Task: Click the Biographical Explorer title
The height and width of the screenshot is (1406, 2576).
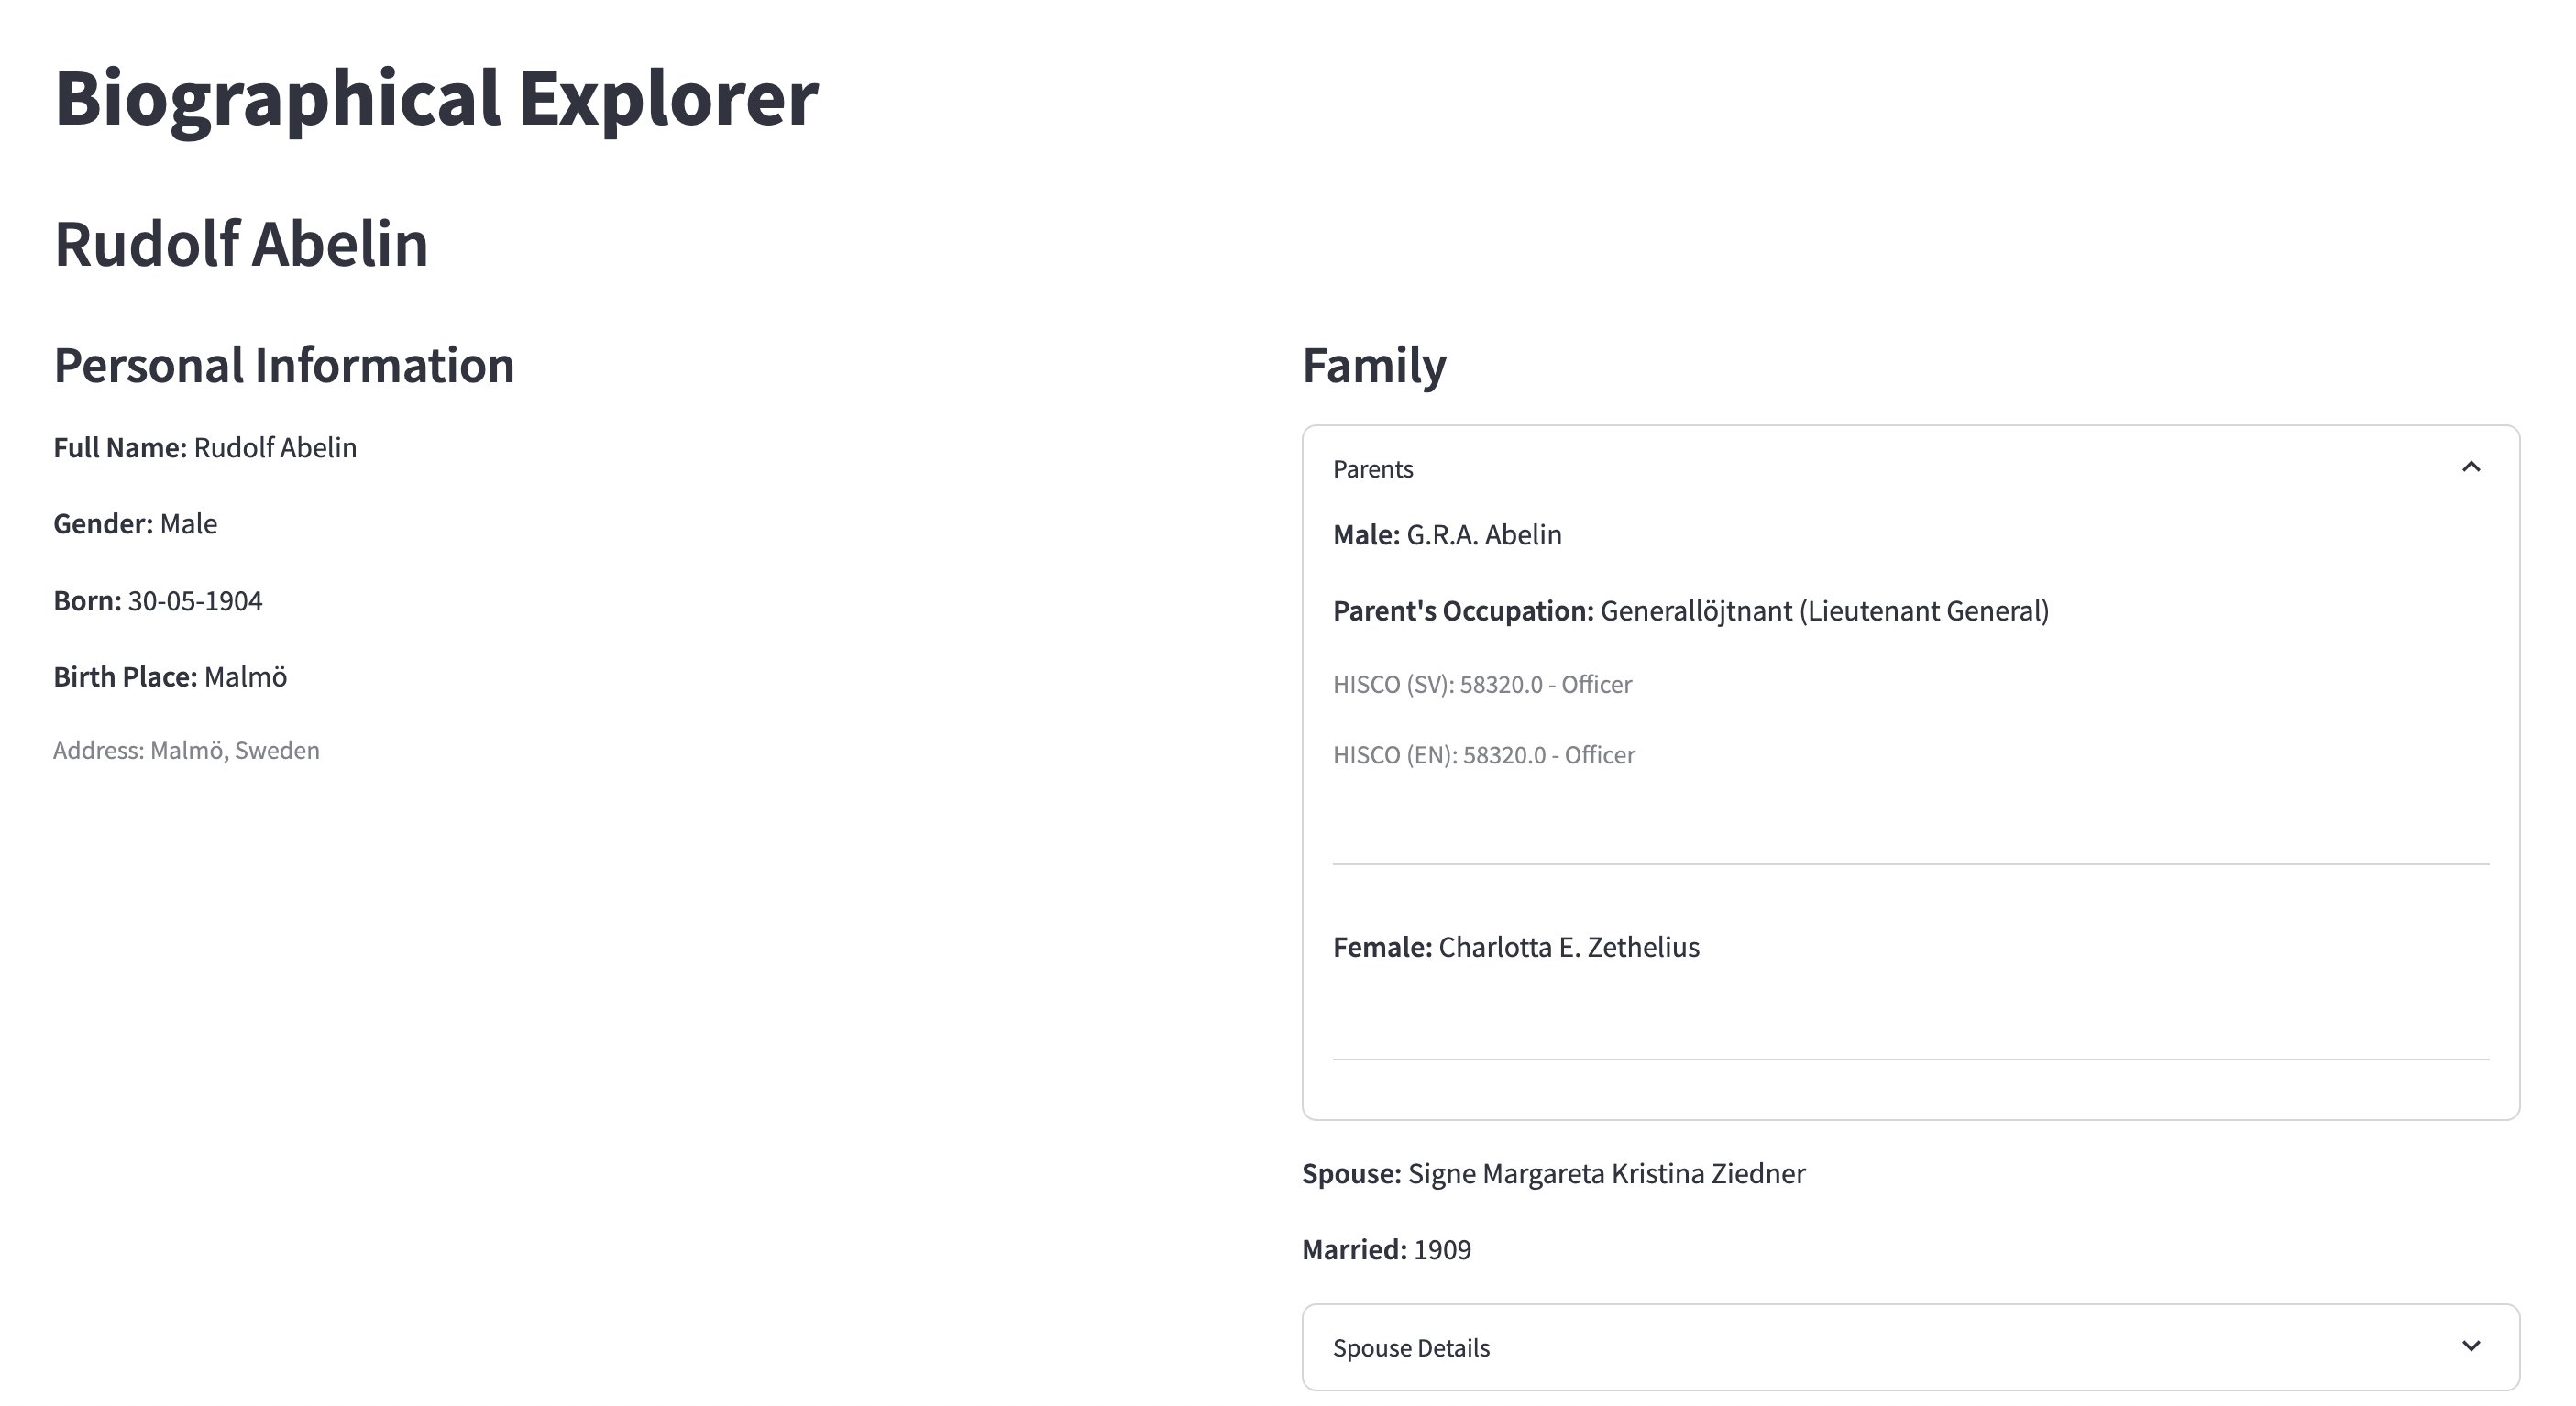Action: [x=436, y=98]
